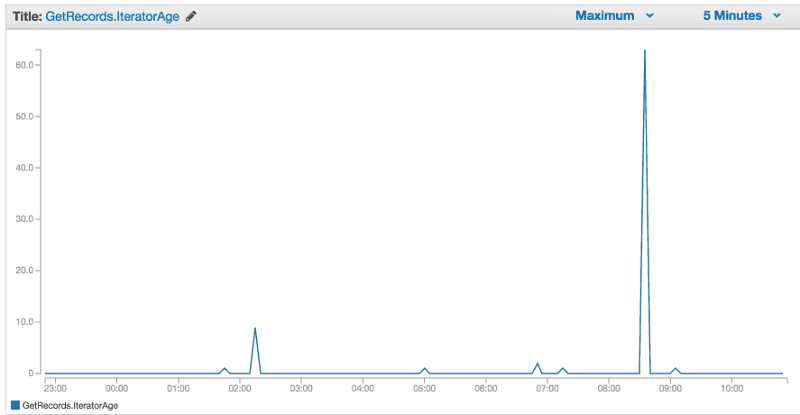
Task: Click the 10.0 value axis label
Action: tap(24, 322)
